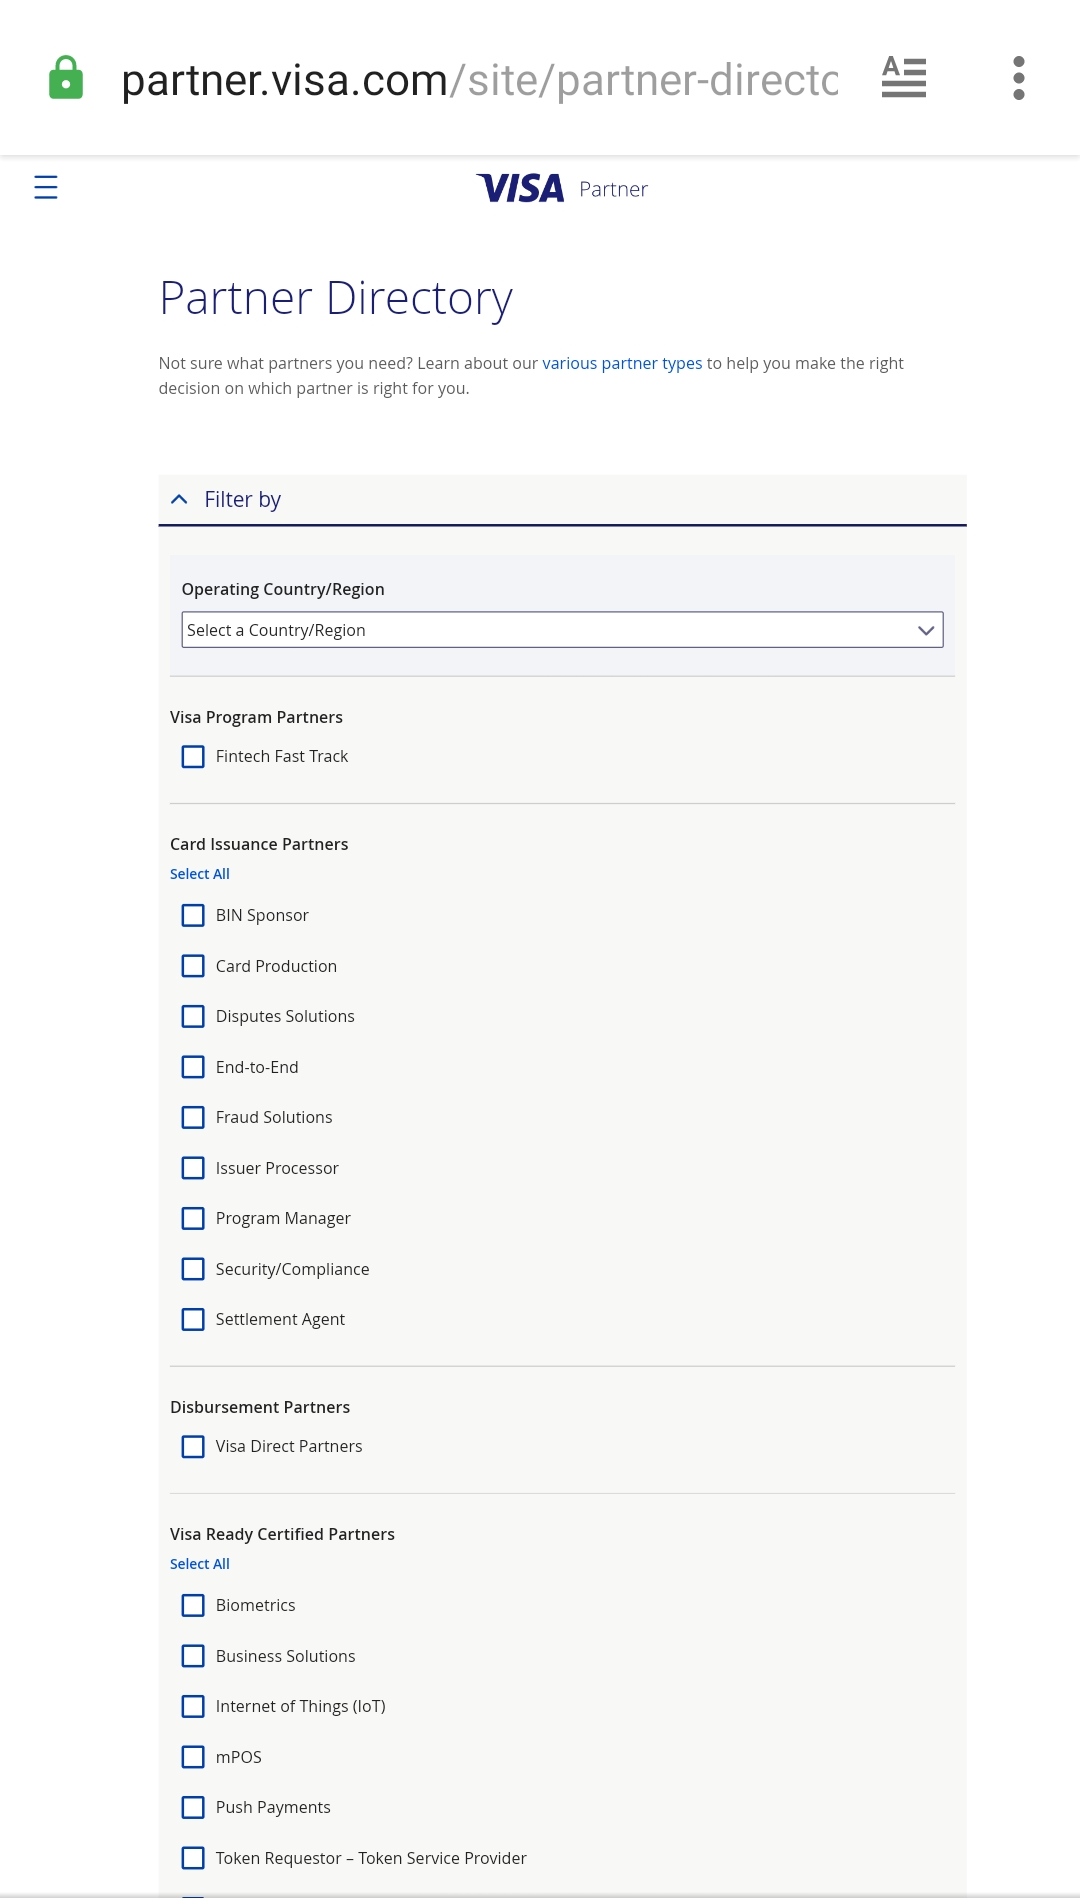Toggle the mPOS checkbox
The width and height of the screenshot is (1080, 1904).
tap(193, 1757)
